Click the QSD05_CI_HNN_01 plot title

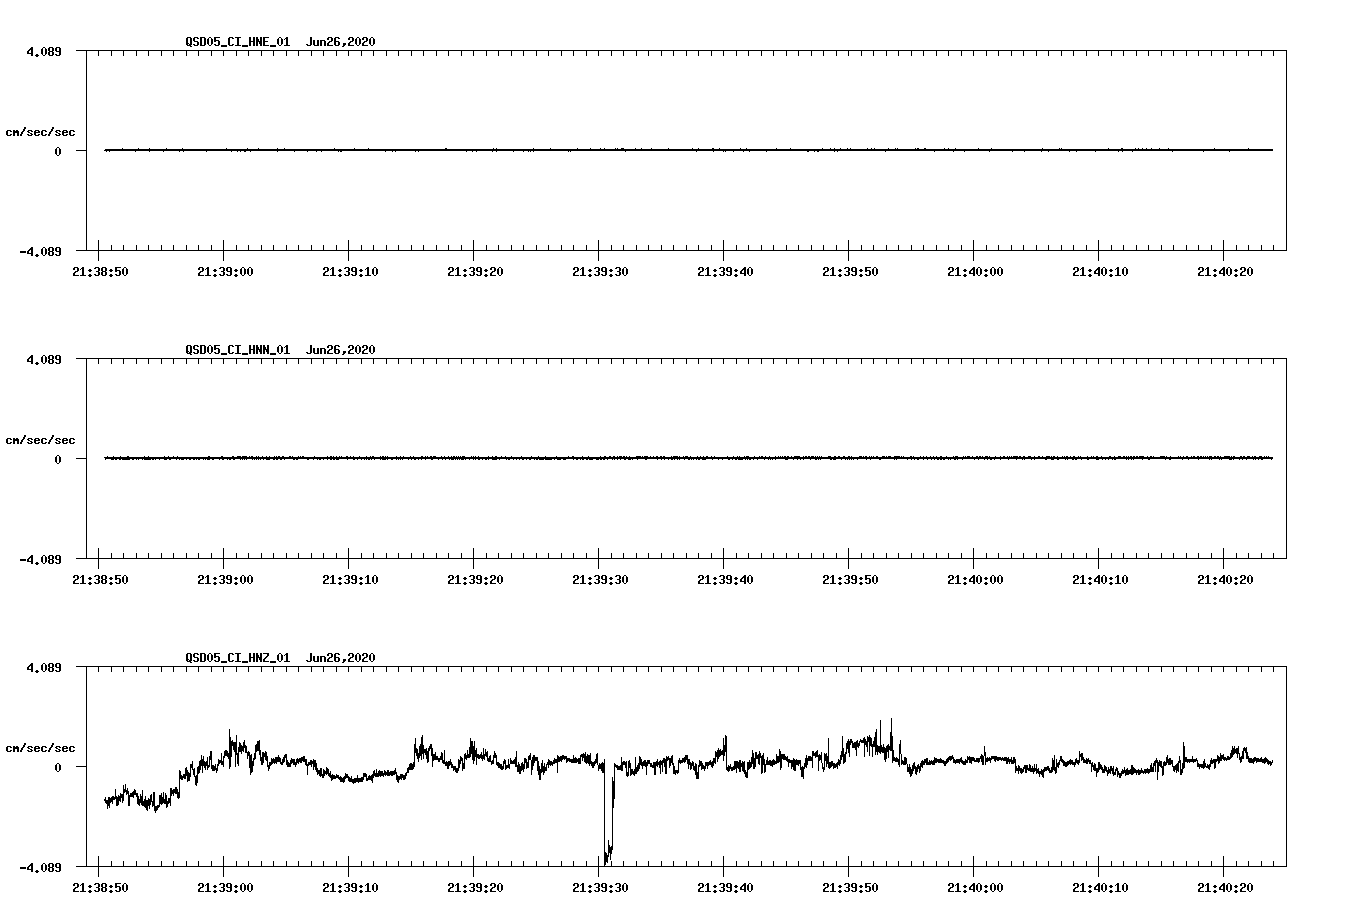tap(238, 350)
